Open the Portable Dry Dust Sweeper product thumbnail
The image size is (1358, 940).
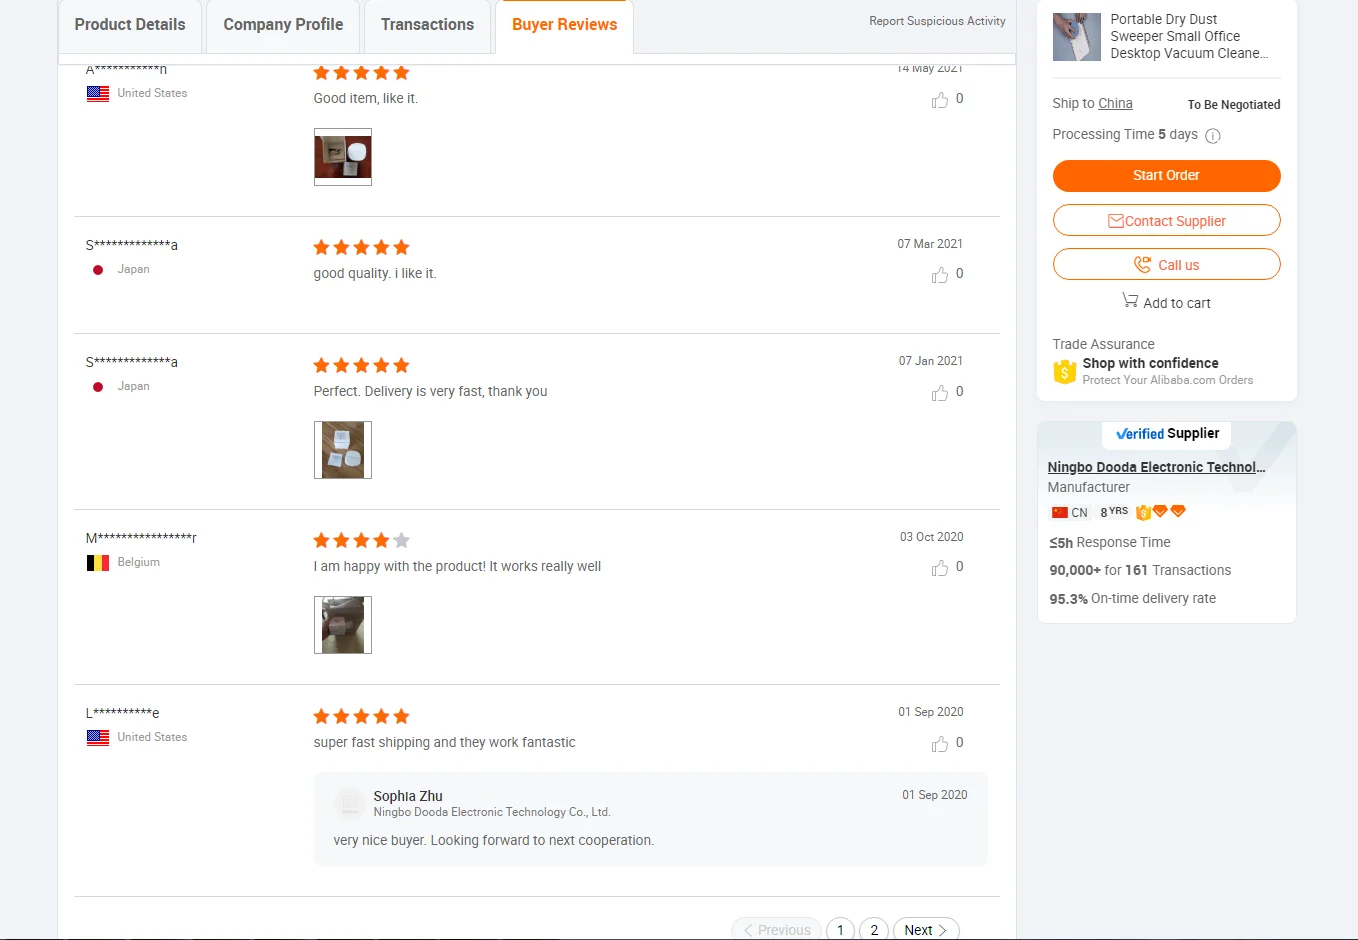click(1077, 37)
